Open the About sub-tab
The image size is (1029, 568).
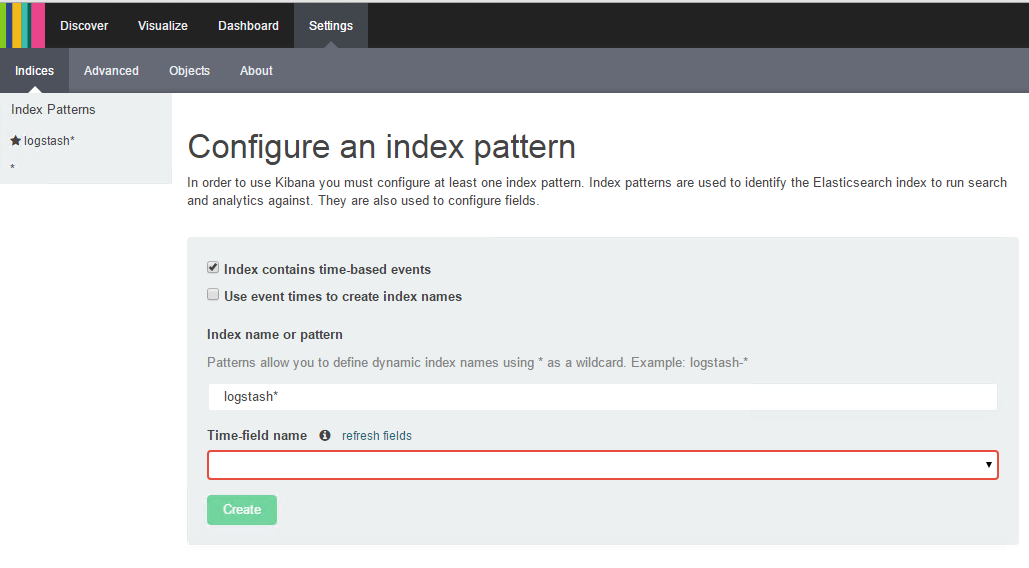click(x=256, y=71)
